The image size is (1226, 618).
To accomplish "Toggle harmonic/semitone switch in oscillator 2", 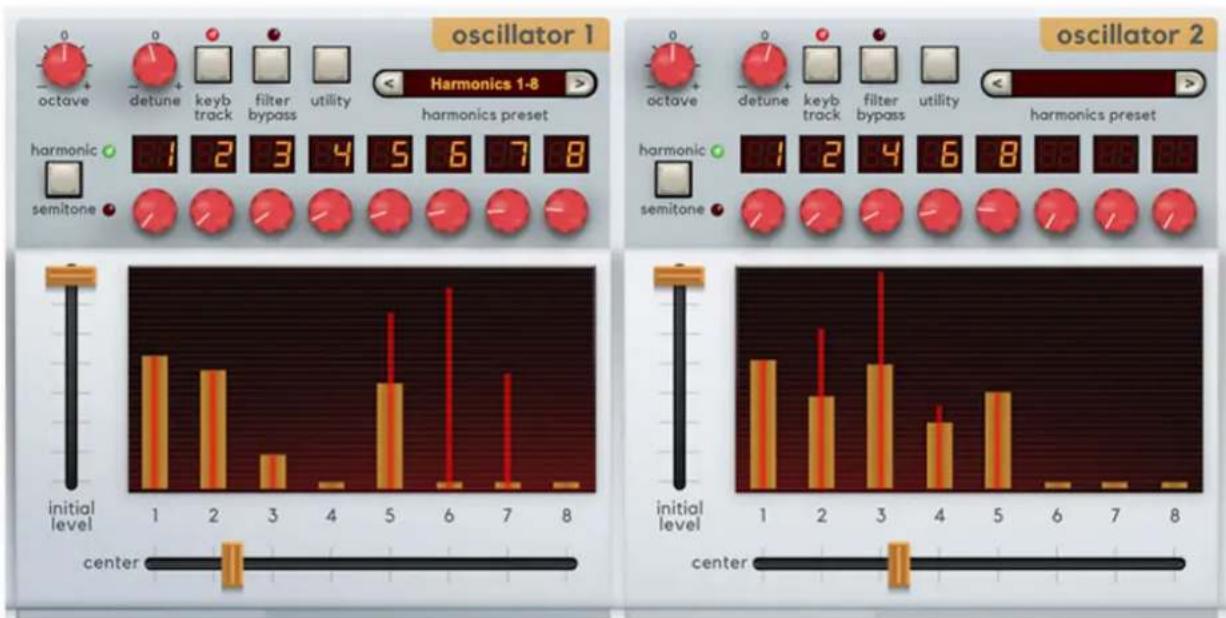I will click(x=673, y=180).
